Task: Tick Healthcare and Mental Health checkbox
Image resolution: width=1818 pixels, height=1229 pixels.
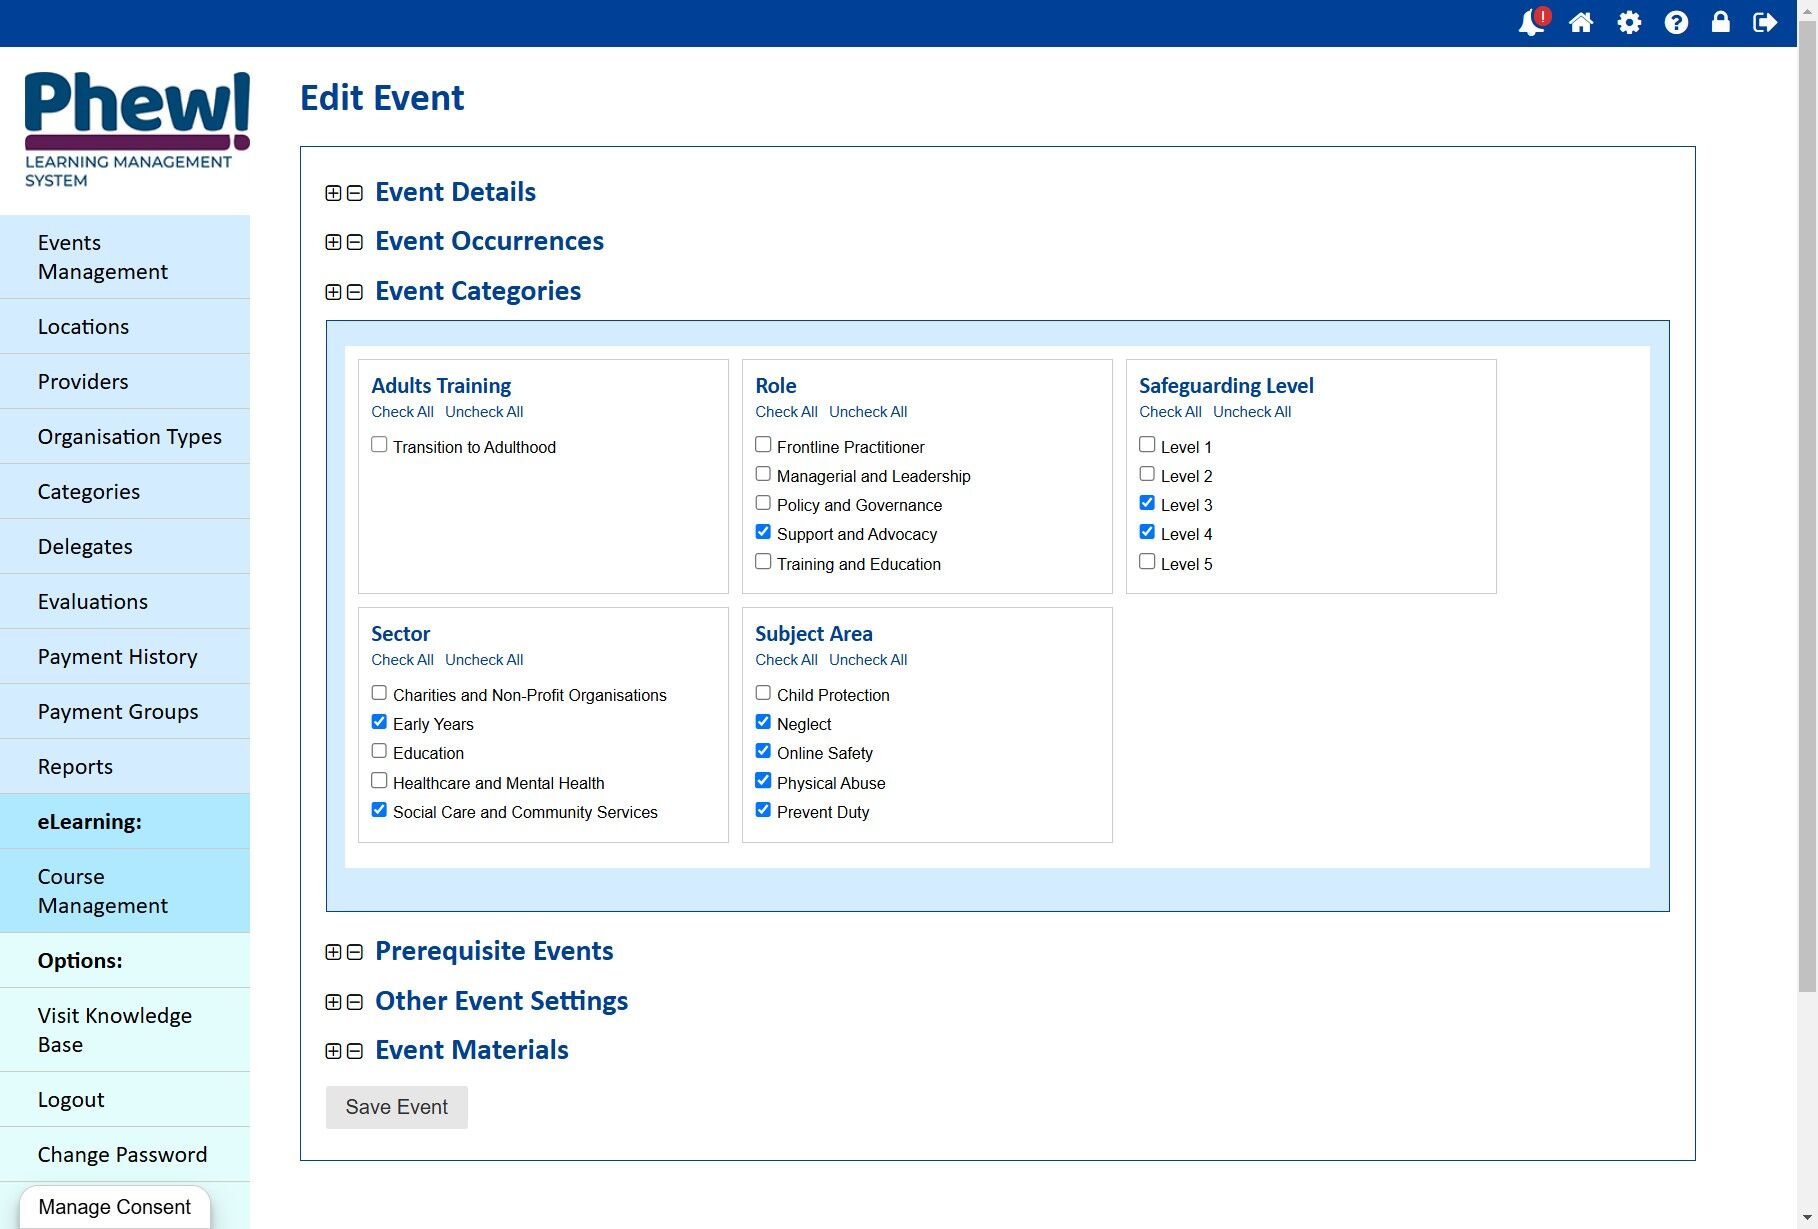Action: click(379, 781)
